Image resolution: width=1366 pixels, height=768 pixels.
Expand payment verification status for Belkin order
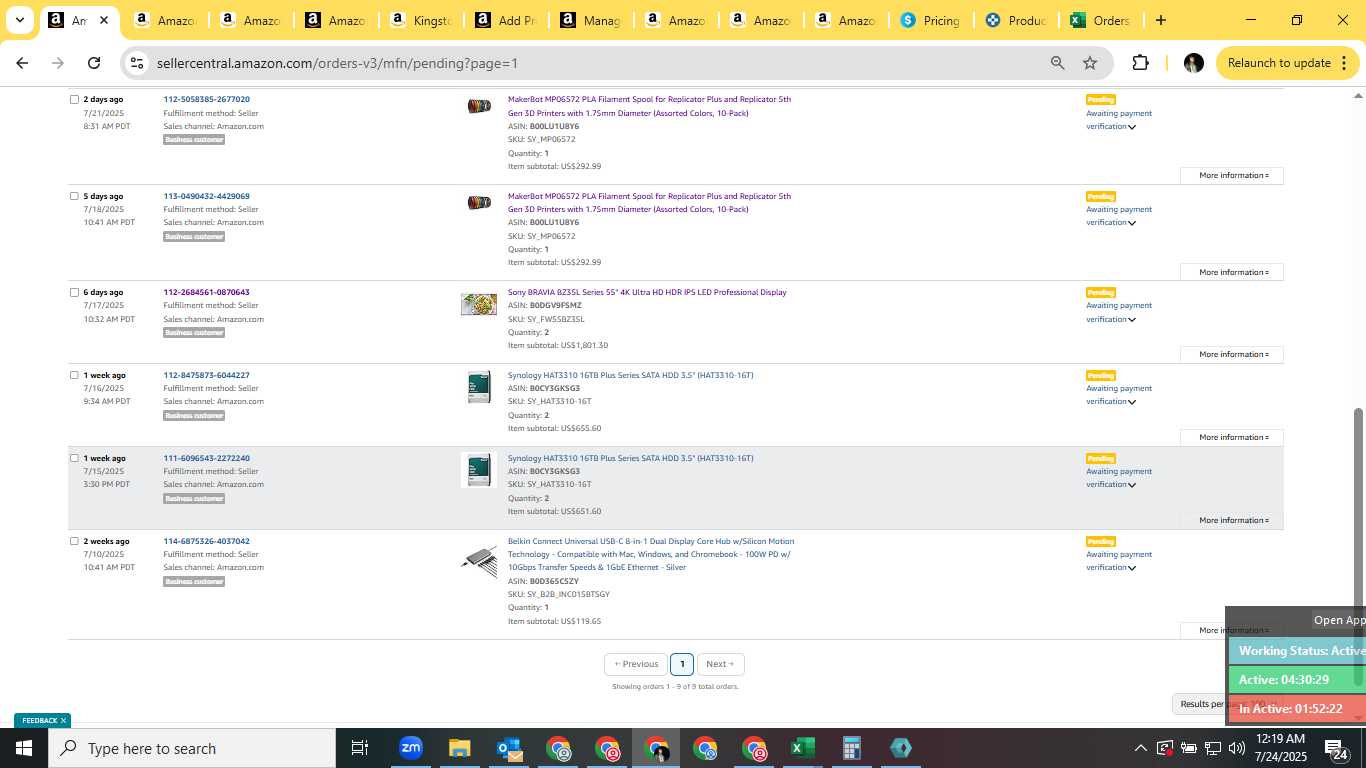(1132, 568)
